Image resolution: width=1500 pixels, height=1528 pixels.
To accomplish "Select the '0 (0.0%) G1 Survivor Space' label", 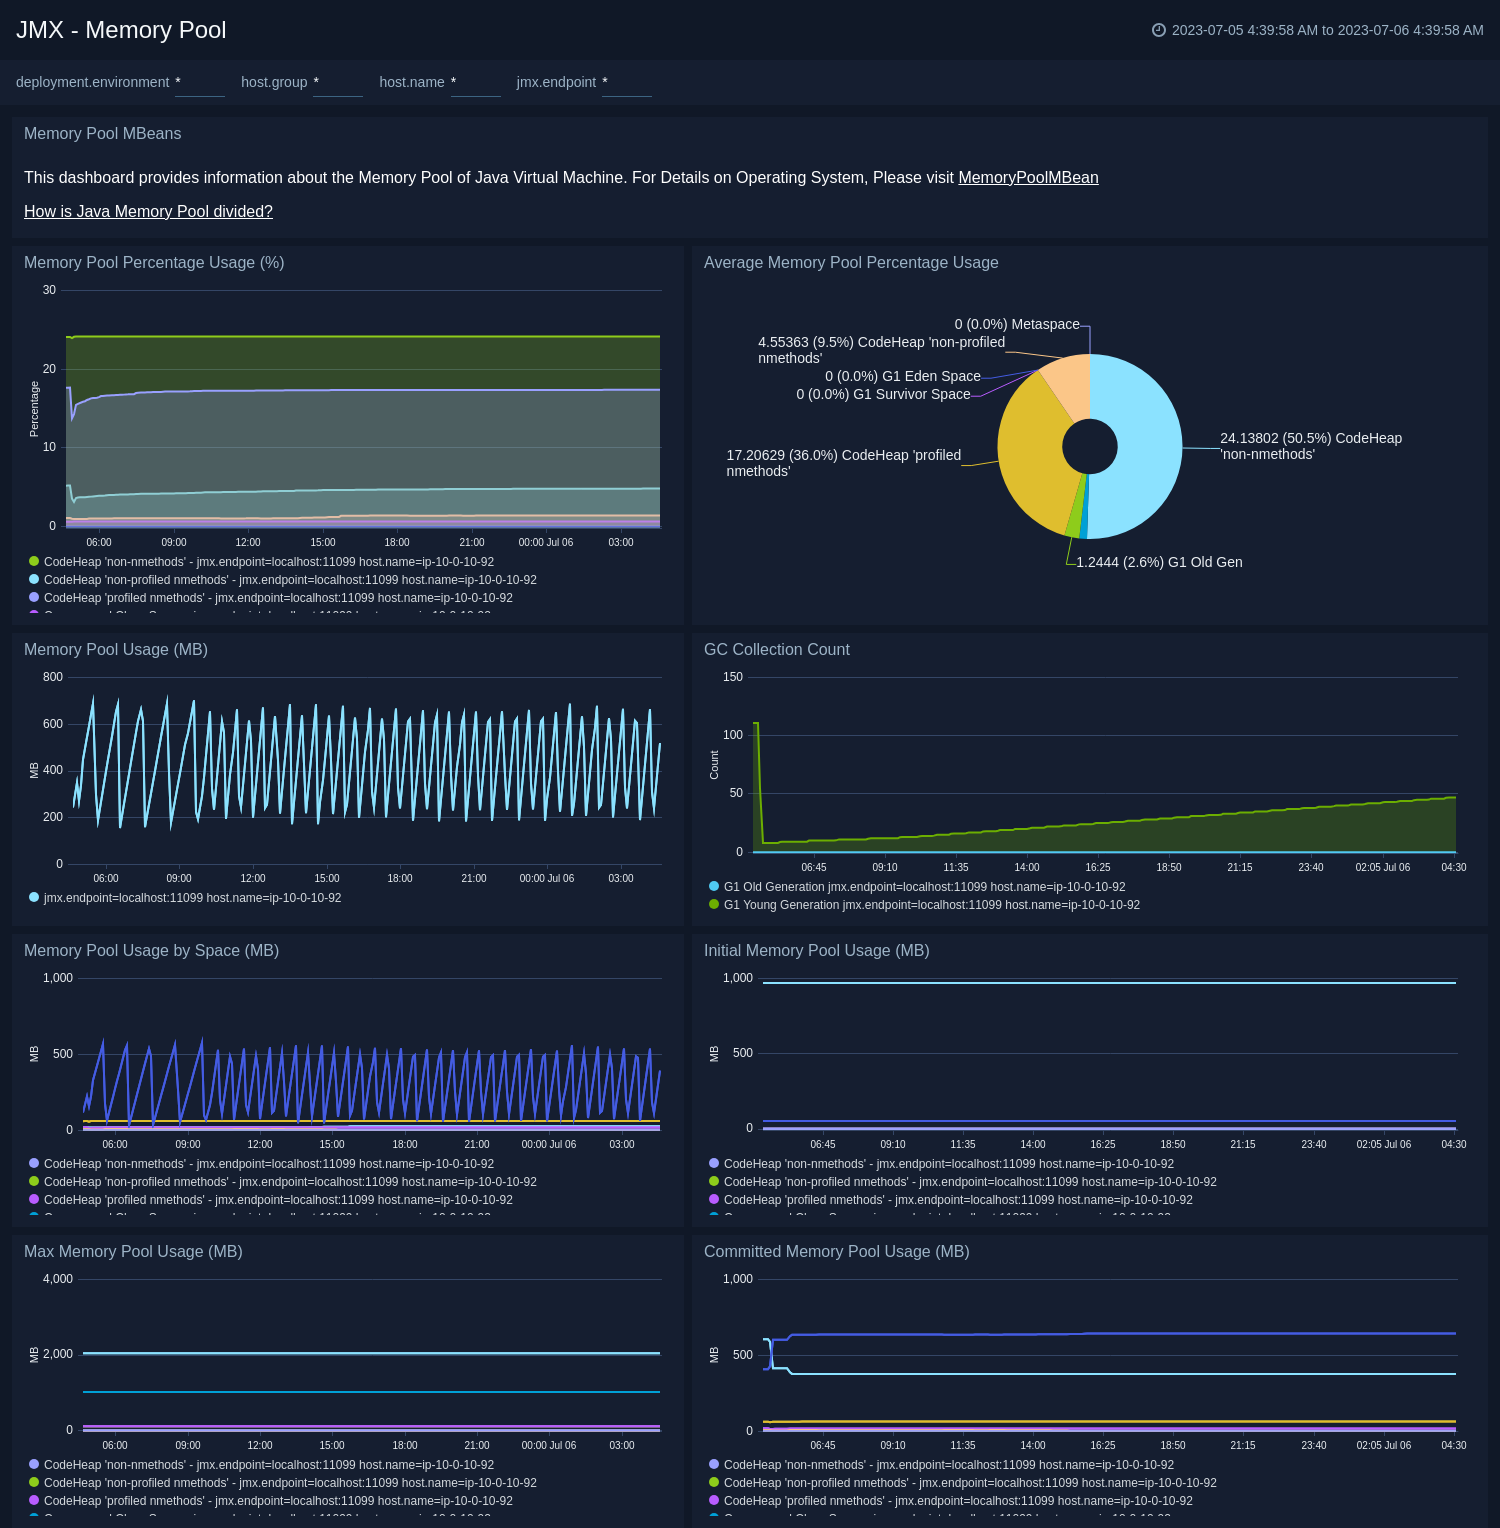I will pos(883,394).
